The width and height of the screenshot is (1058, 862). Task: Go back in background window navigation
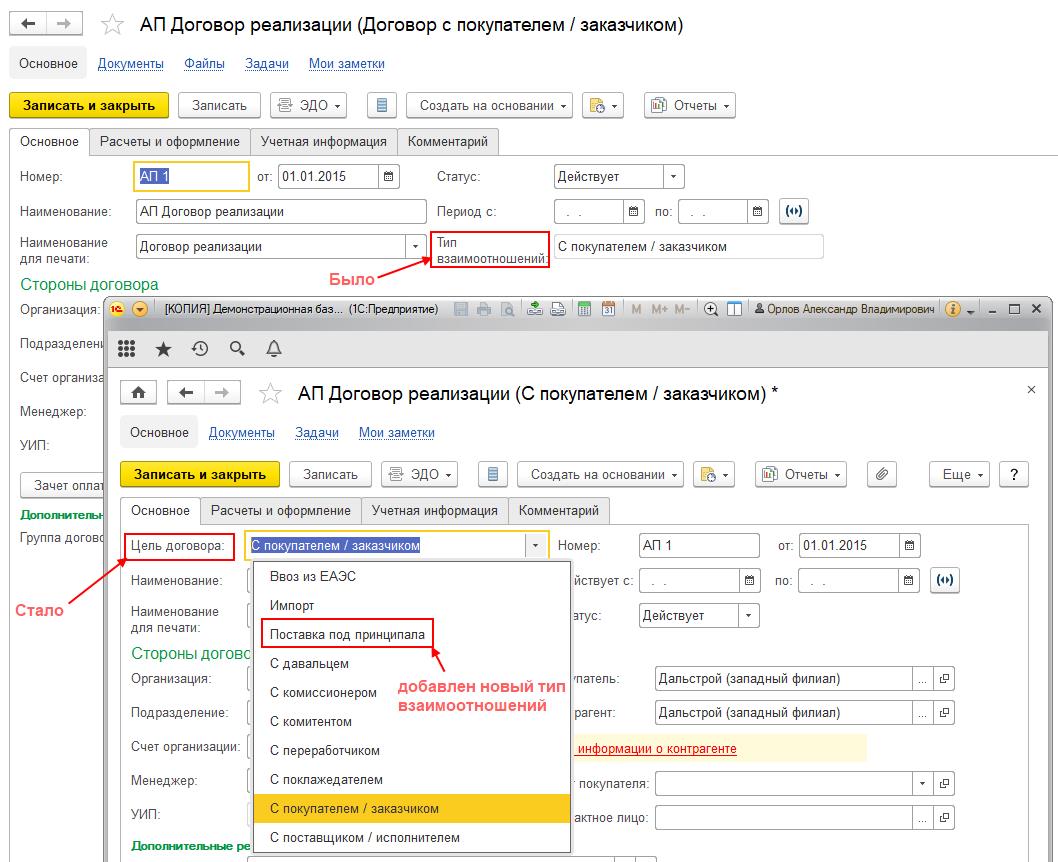pos(28,24)
